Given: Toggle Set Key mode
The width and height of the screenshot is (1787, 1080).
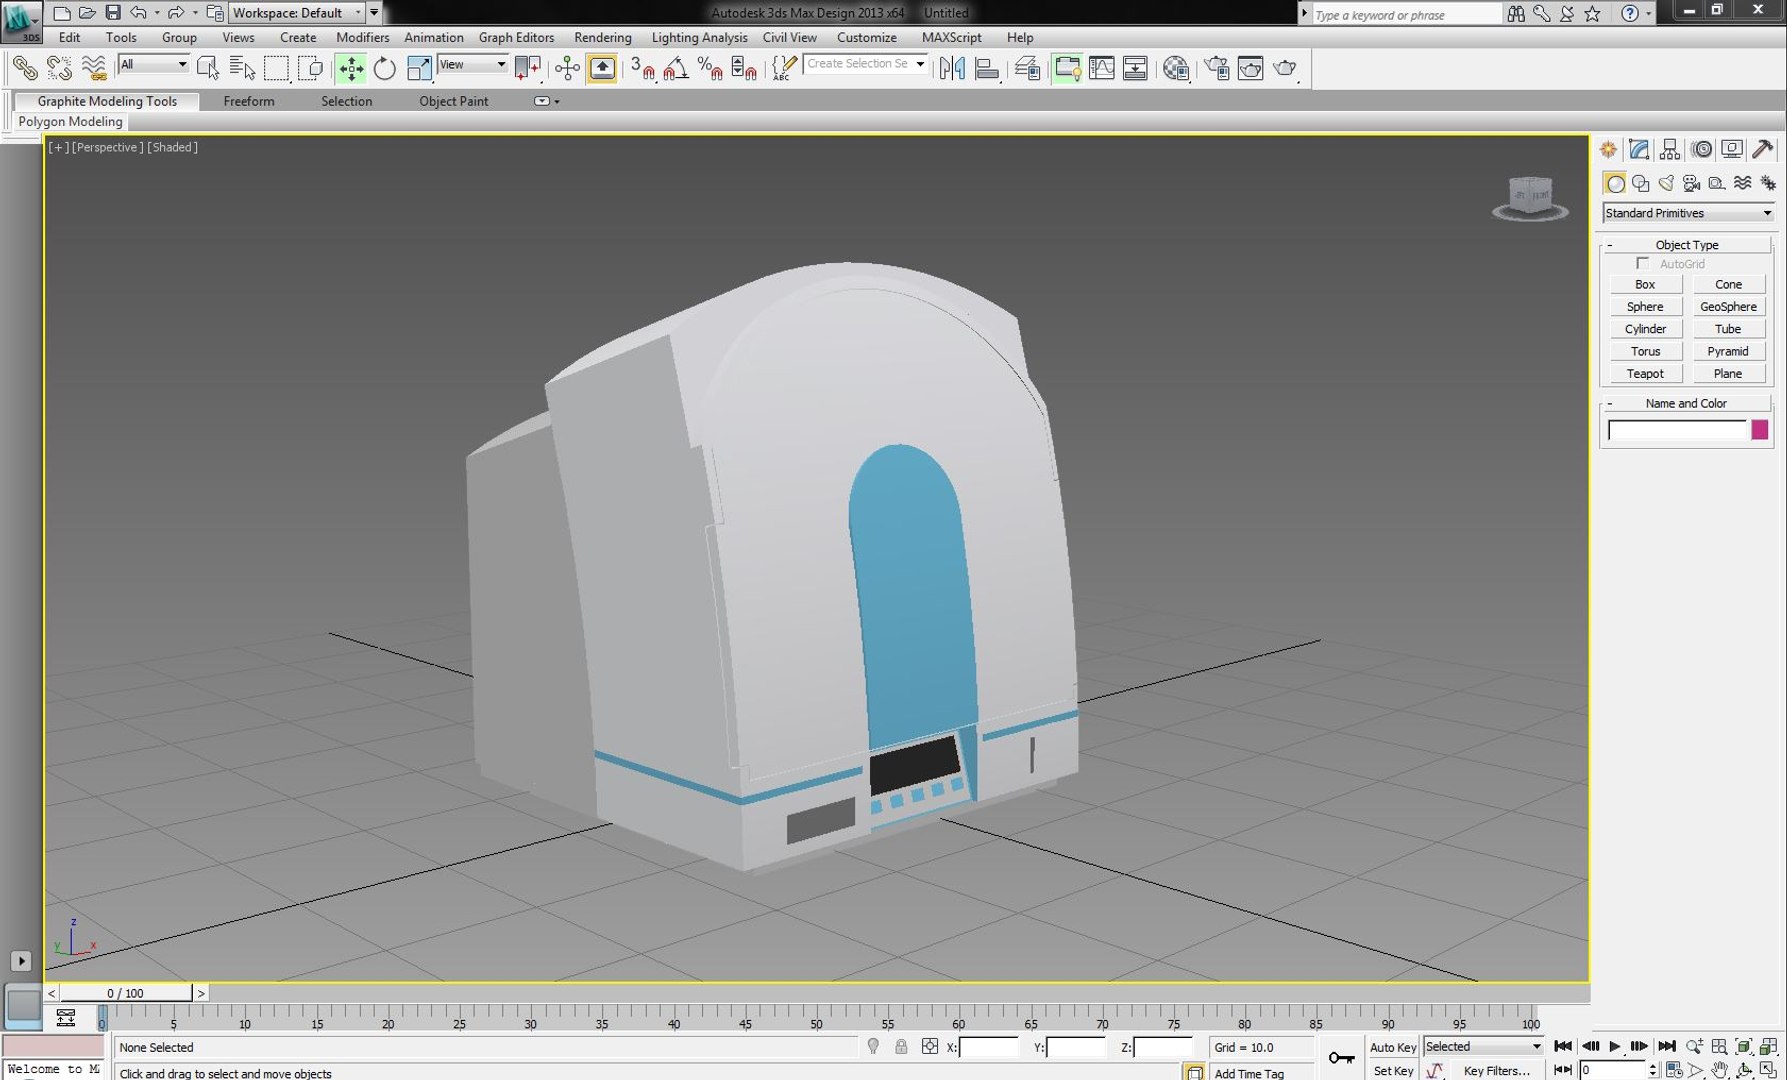Looking at the screenshot, I should [x=1392, y=1071].
